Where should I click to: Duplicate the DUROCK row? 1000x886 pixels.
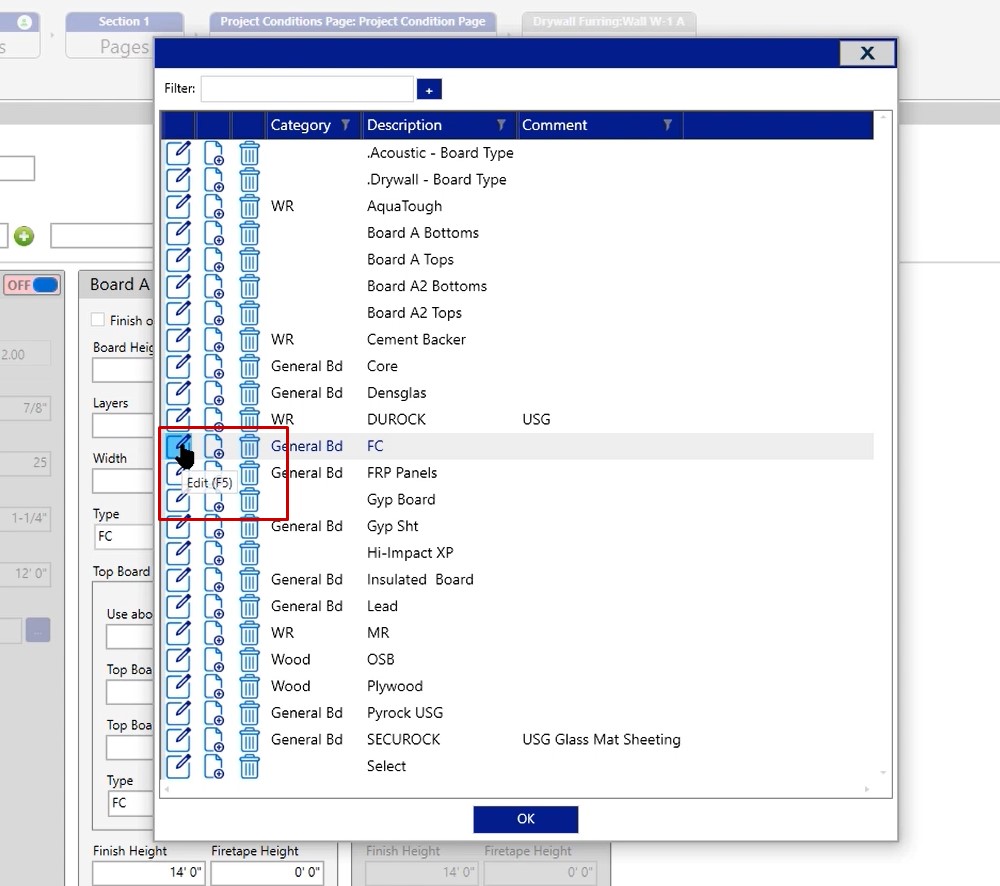pyautogui.click(x=214, y=419)
